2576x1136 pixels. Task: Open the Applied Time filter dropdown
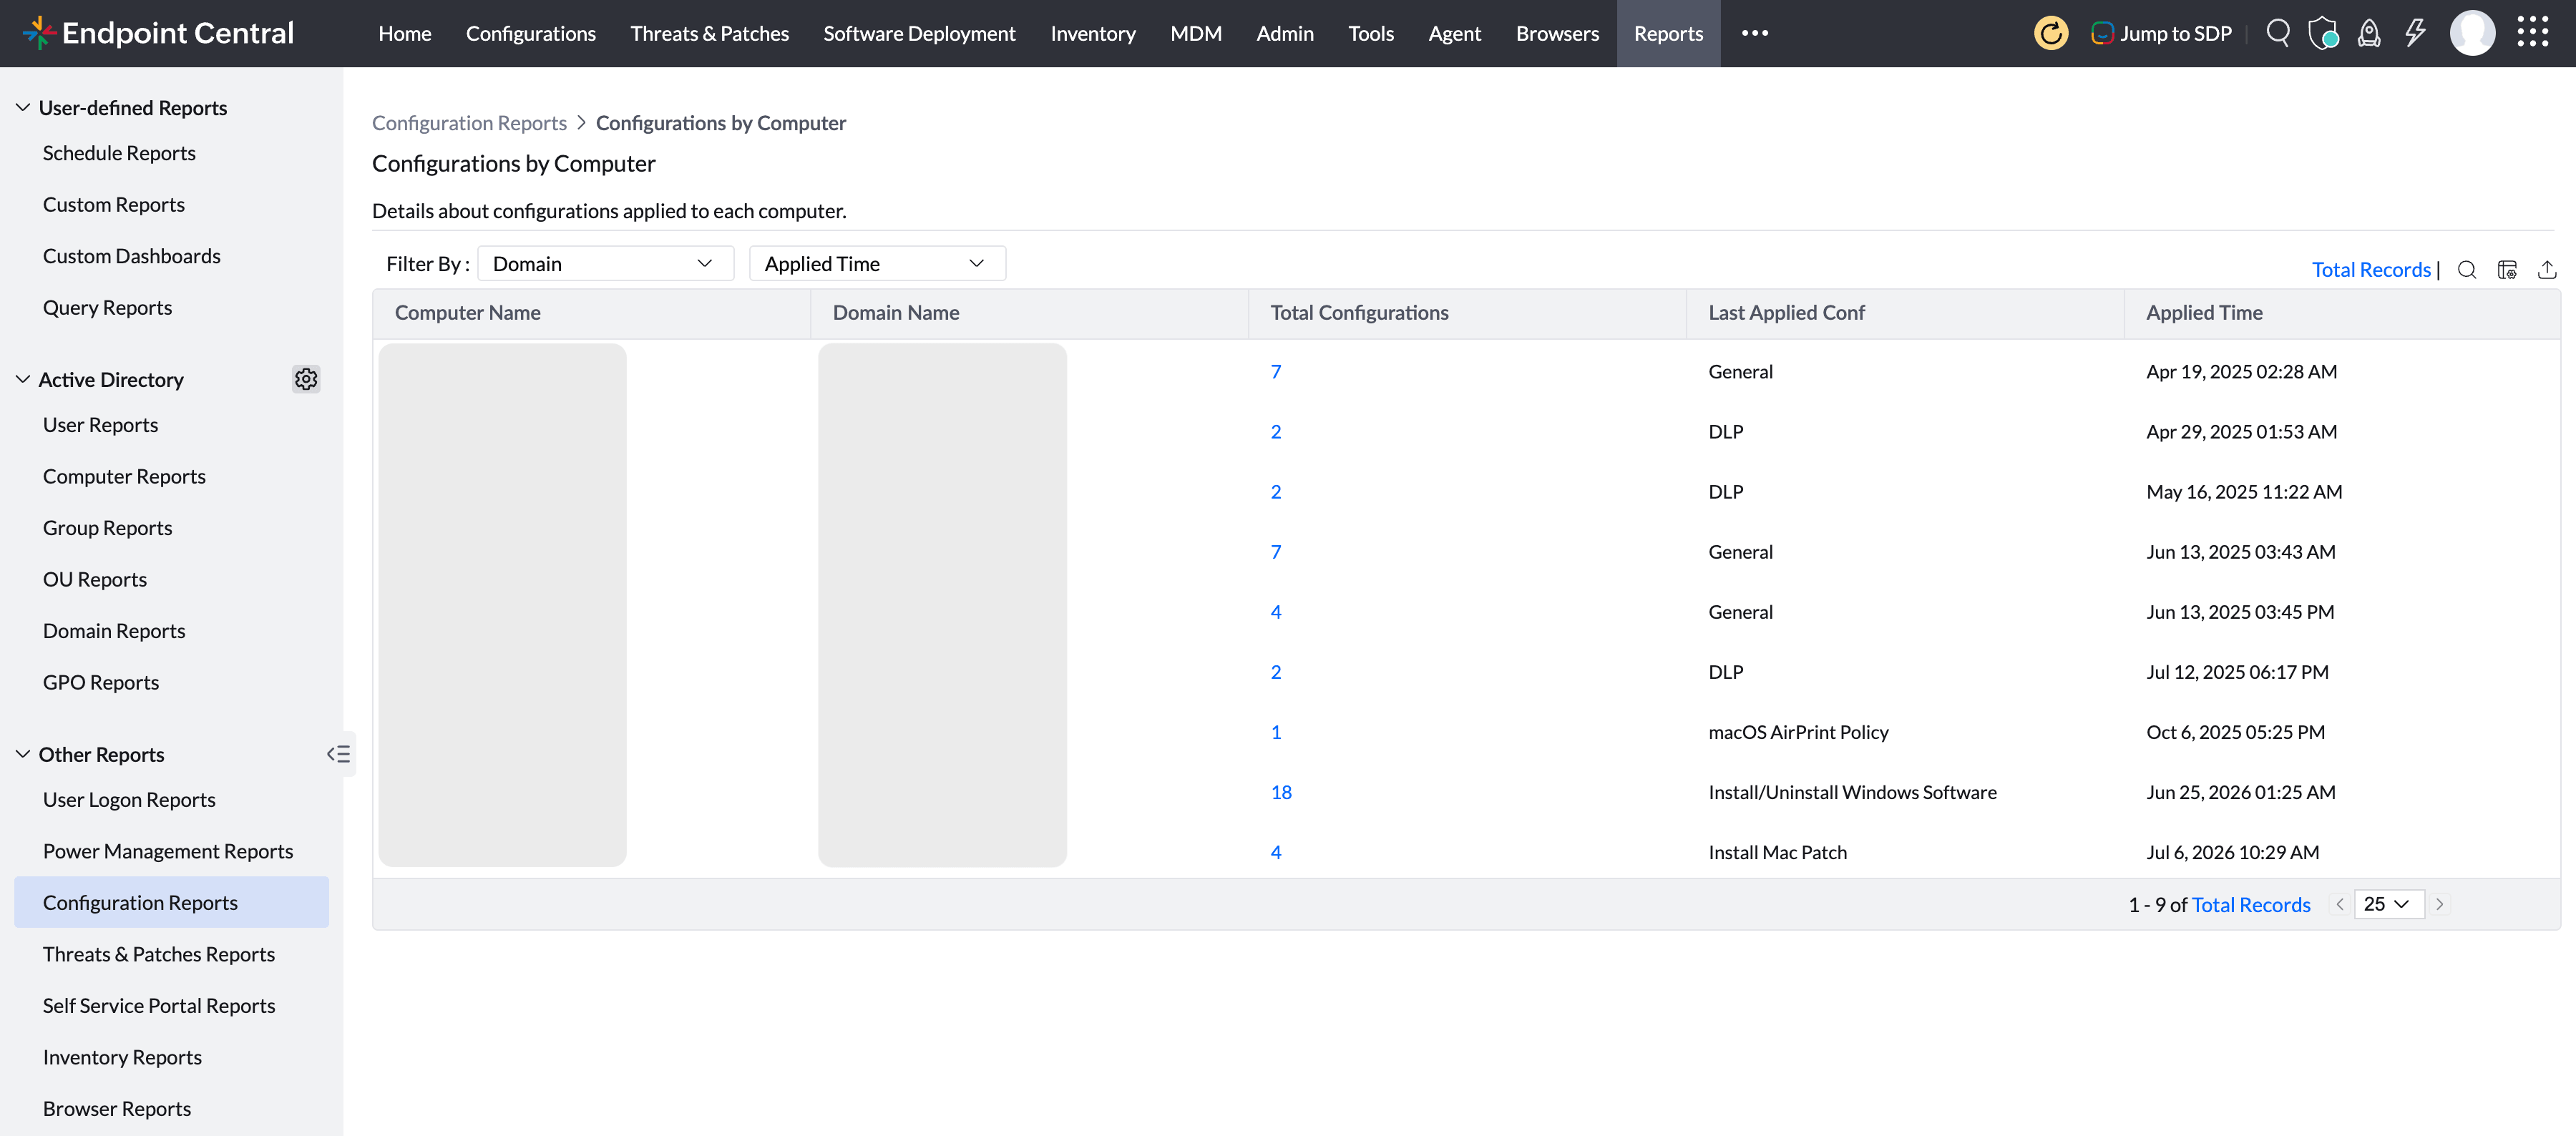click(877, 263)
